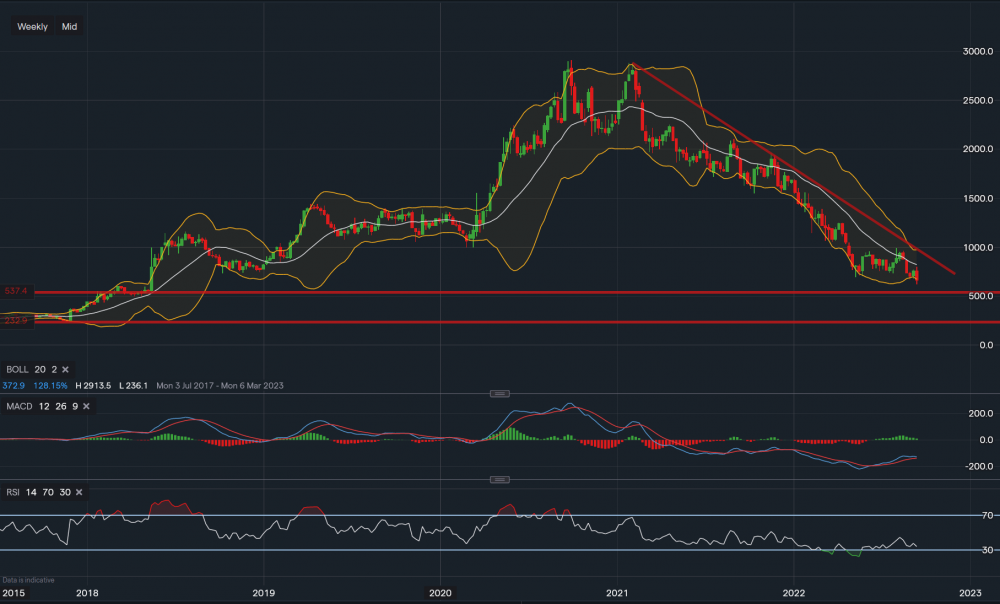1000x604 pixels.
Task: Open the RSI 14 70 30 settings label
Action: coord(36,493)
